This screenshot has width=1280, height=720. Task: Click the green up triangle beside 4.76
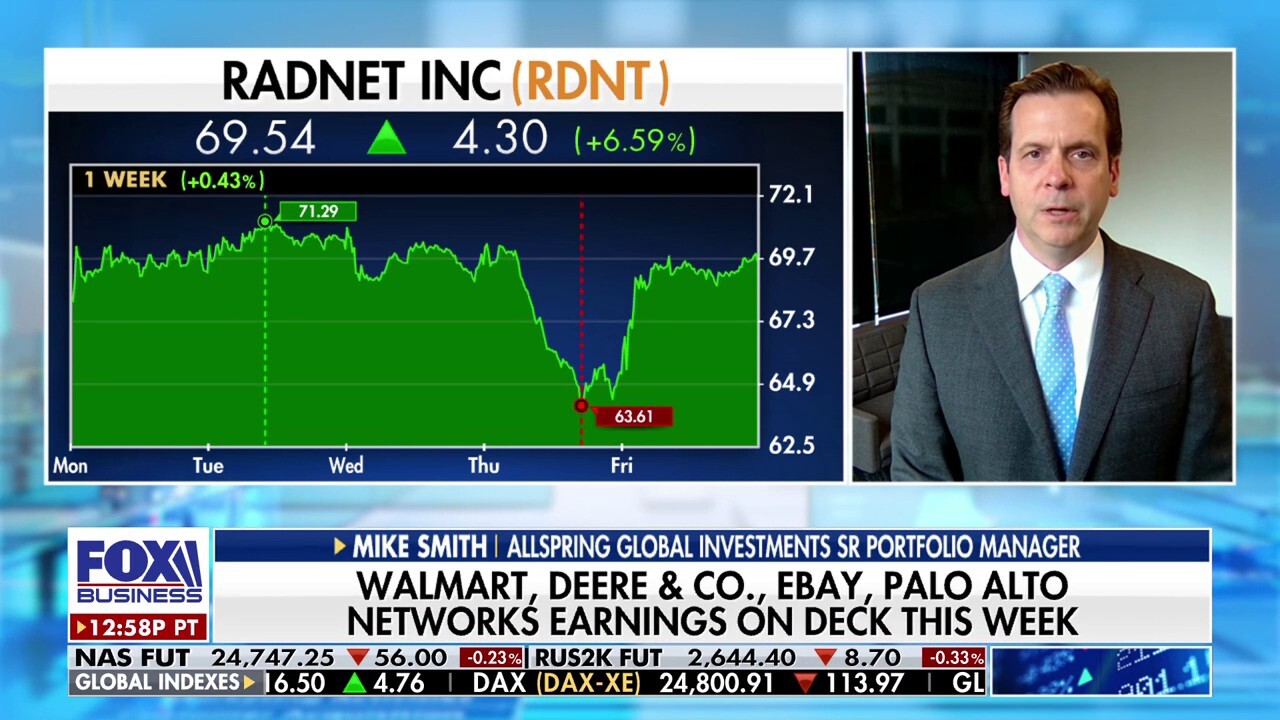[x=354, y=683]
